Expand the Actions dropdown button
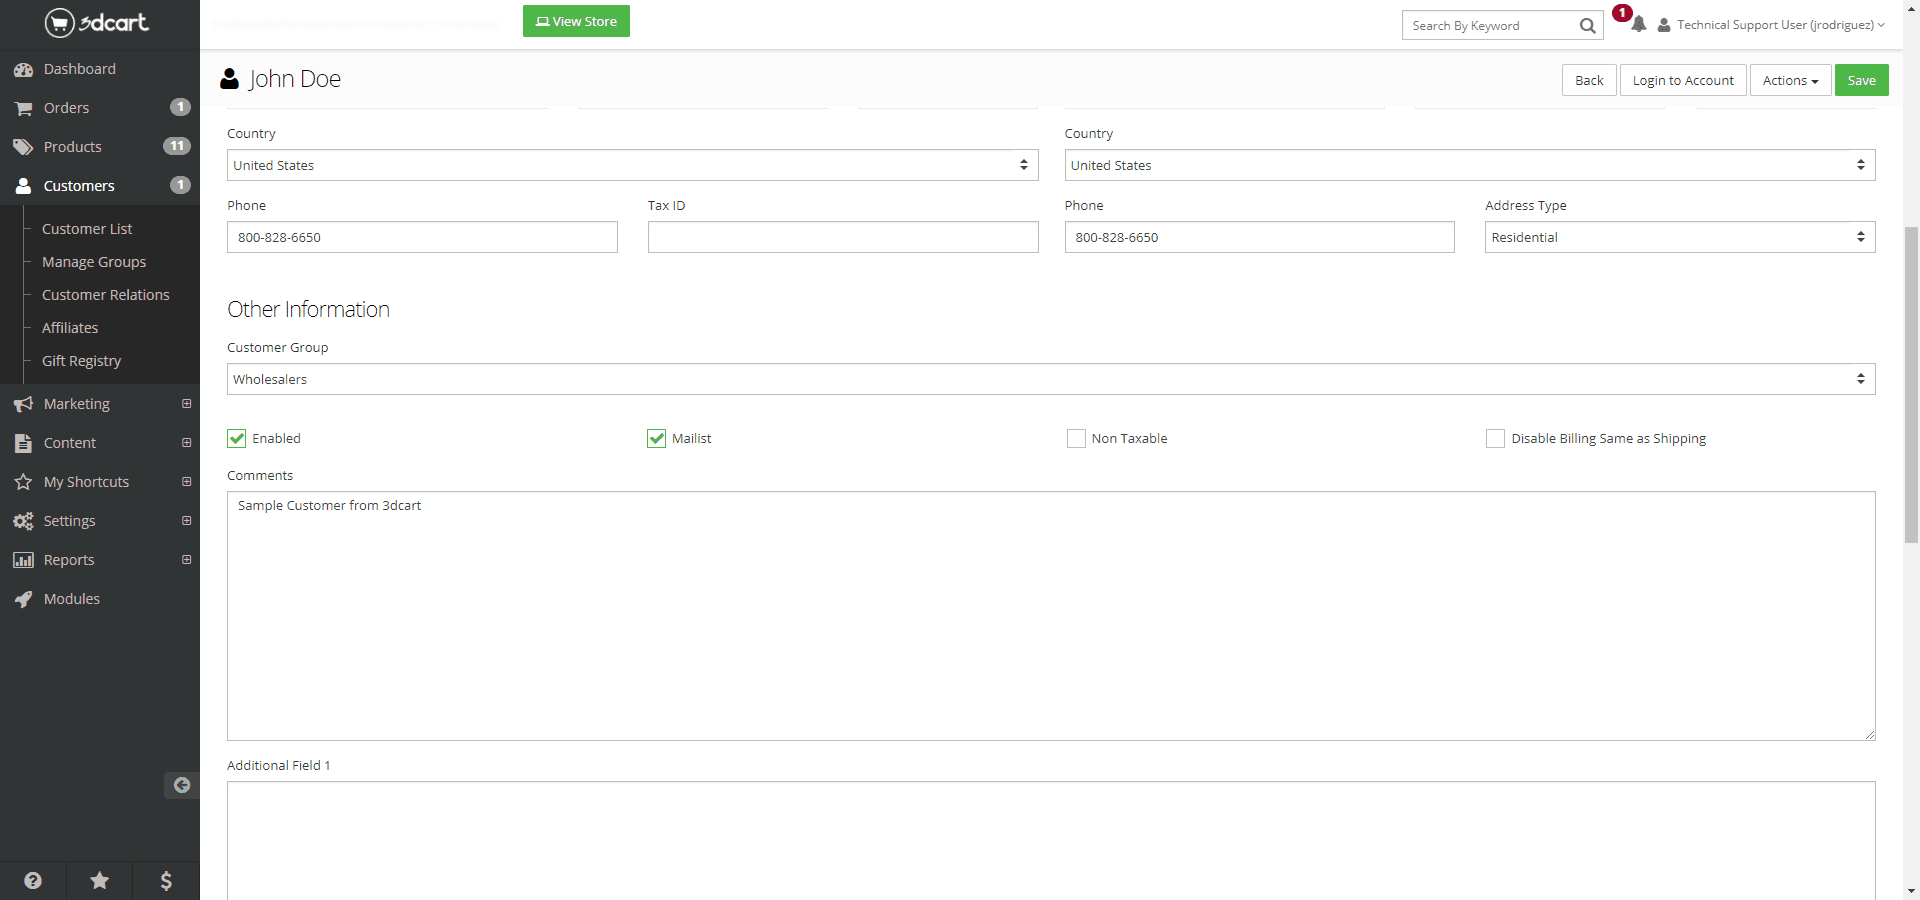The height and width of the screenshot is (900, 1920). (x=1790, y=80)
